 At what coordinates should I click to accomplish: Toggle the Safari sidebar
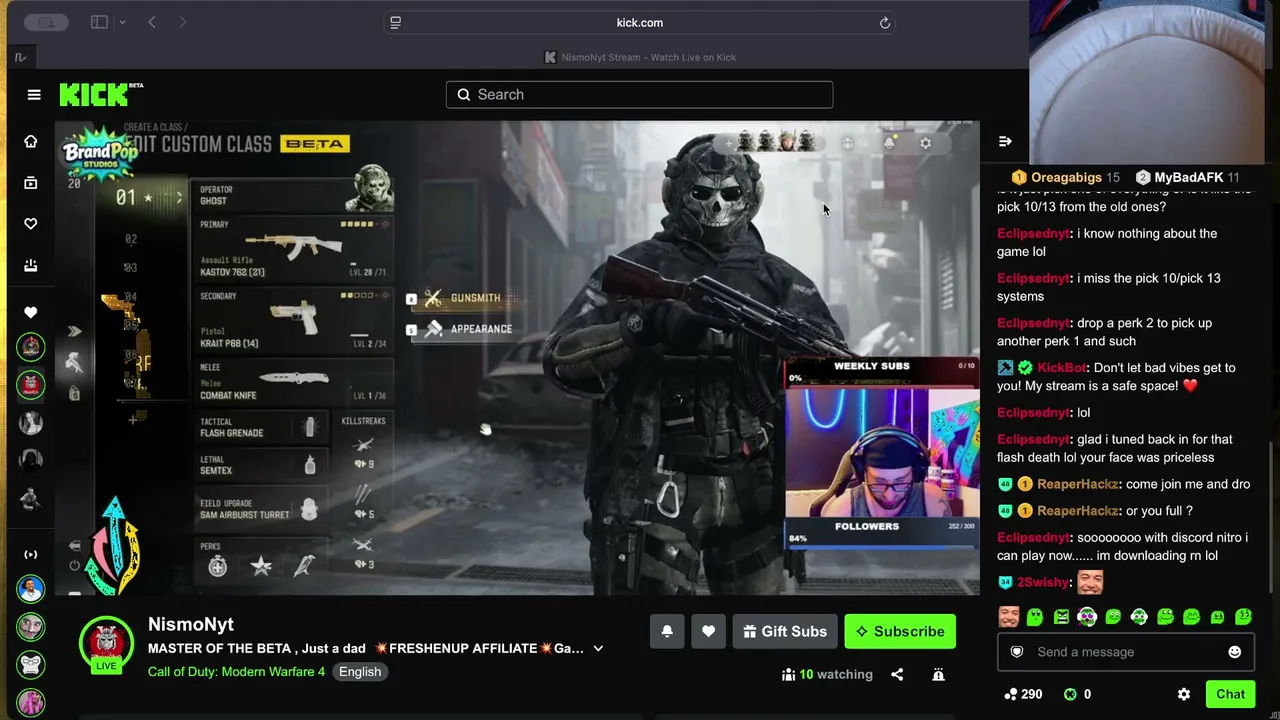pos(99,22)
